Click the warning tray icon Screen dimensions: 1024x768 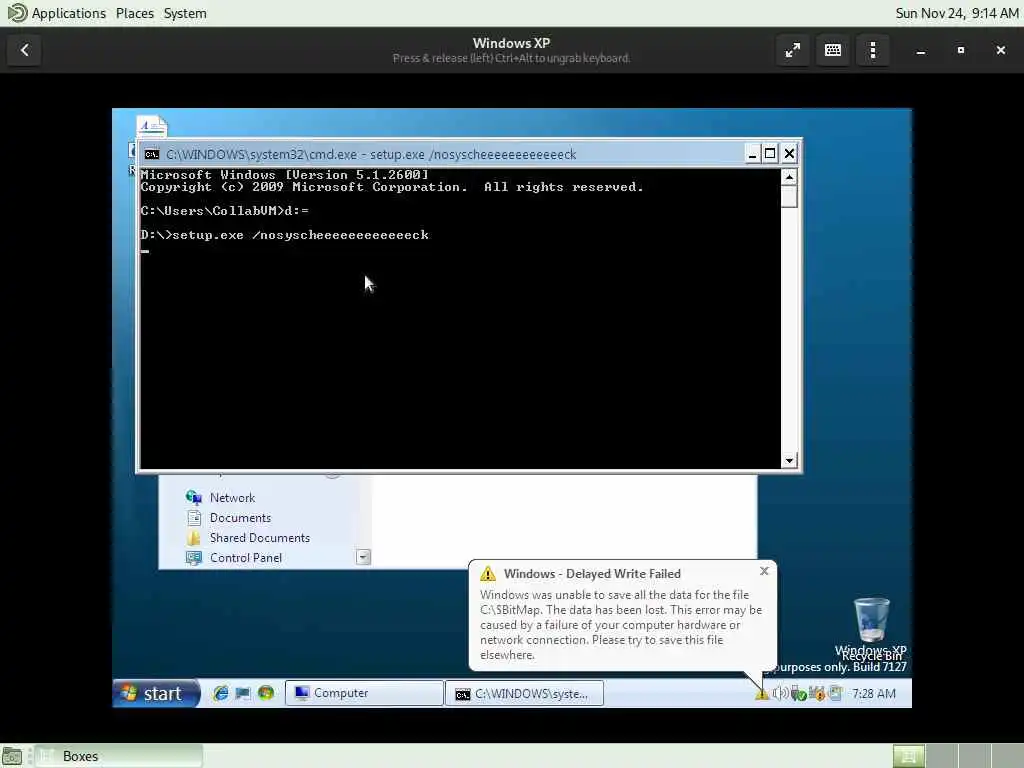[x=761, y=694]
